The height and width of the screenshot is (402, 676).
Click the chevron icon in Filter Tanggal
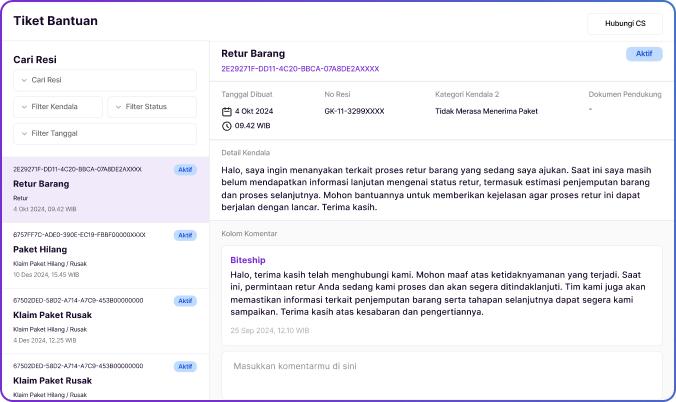24,133
